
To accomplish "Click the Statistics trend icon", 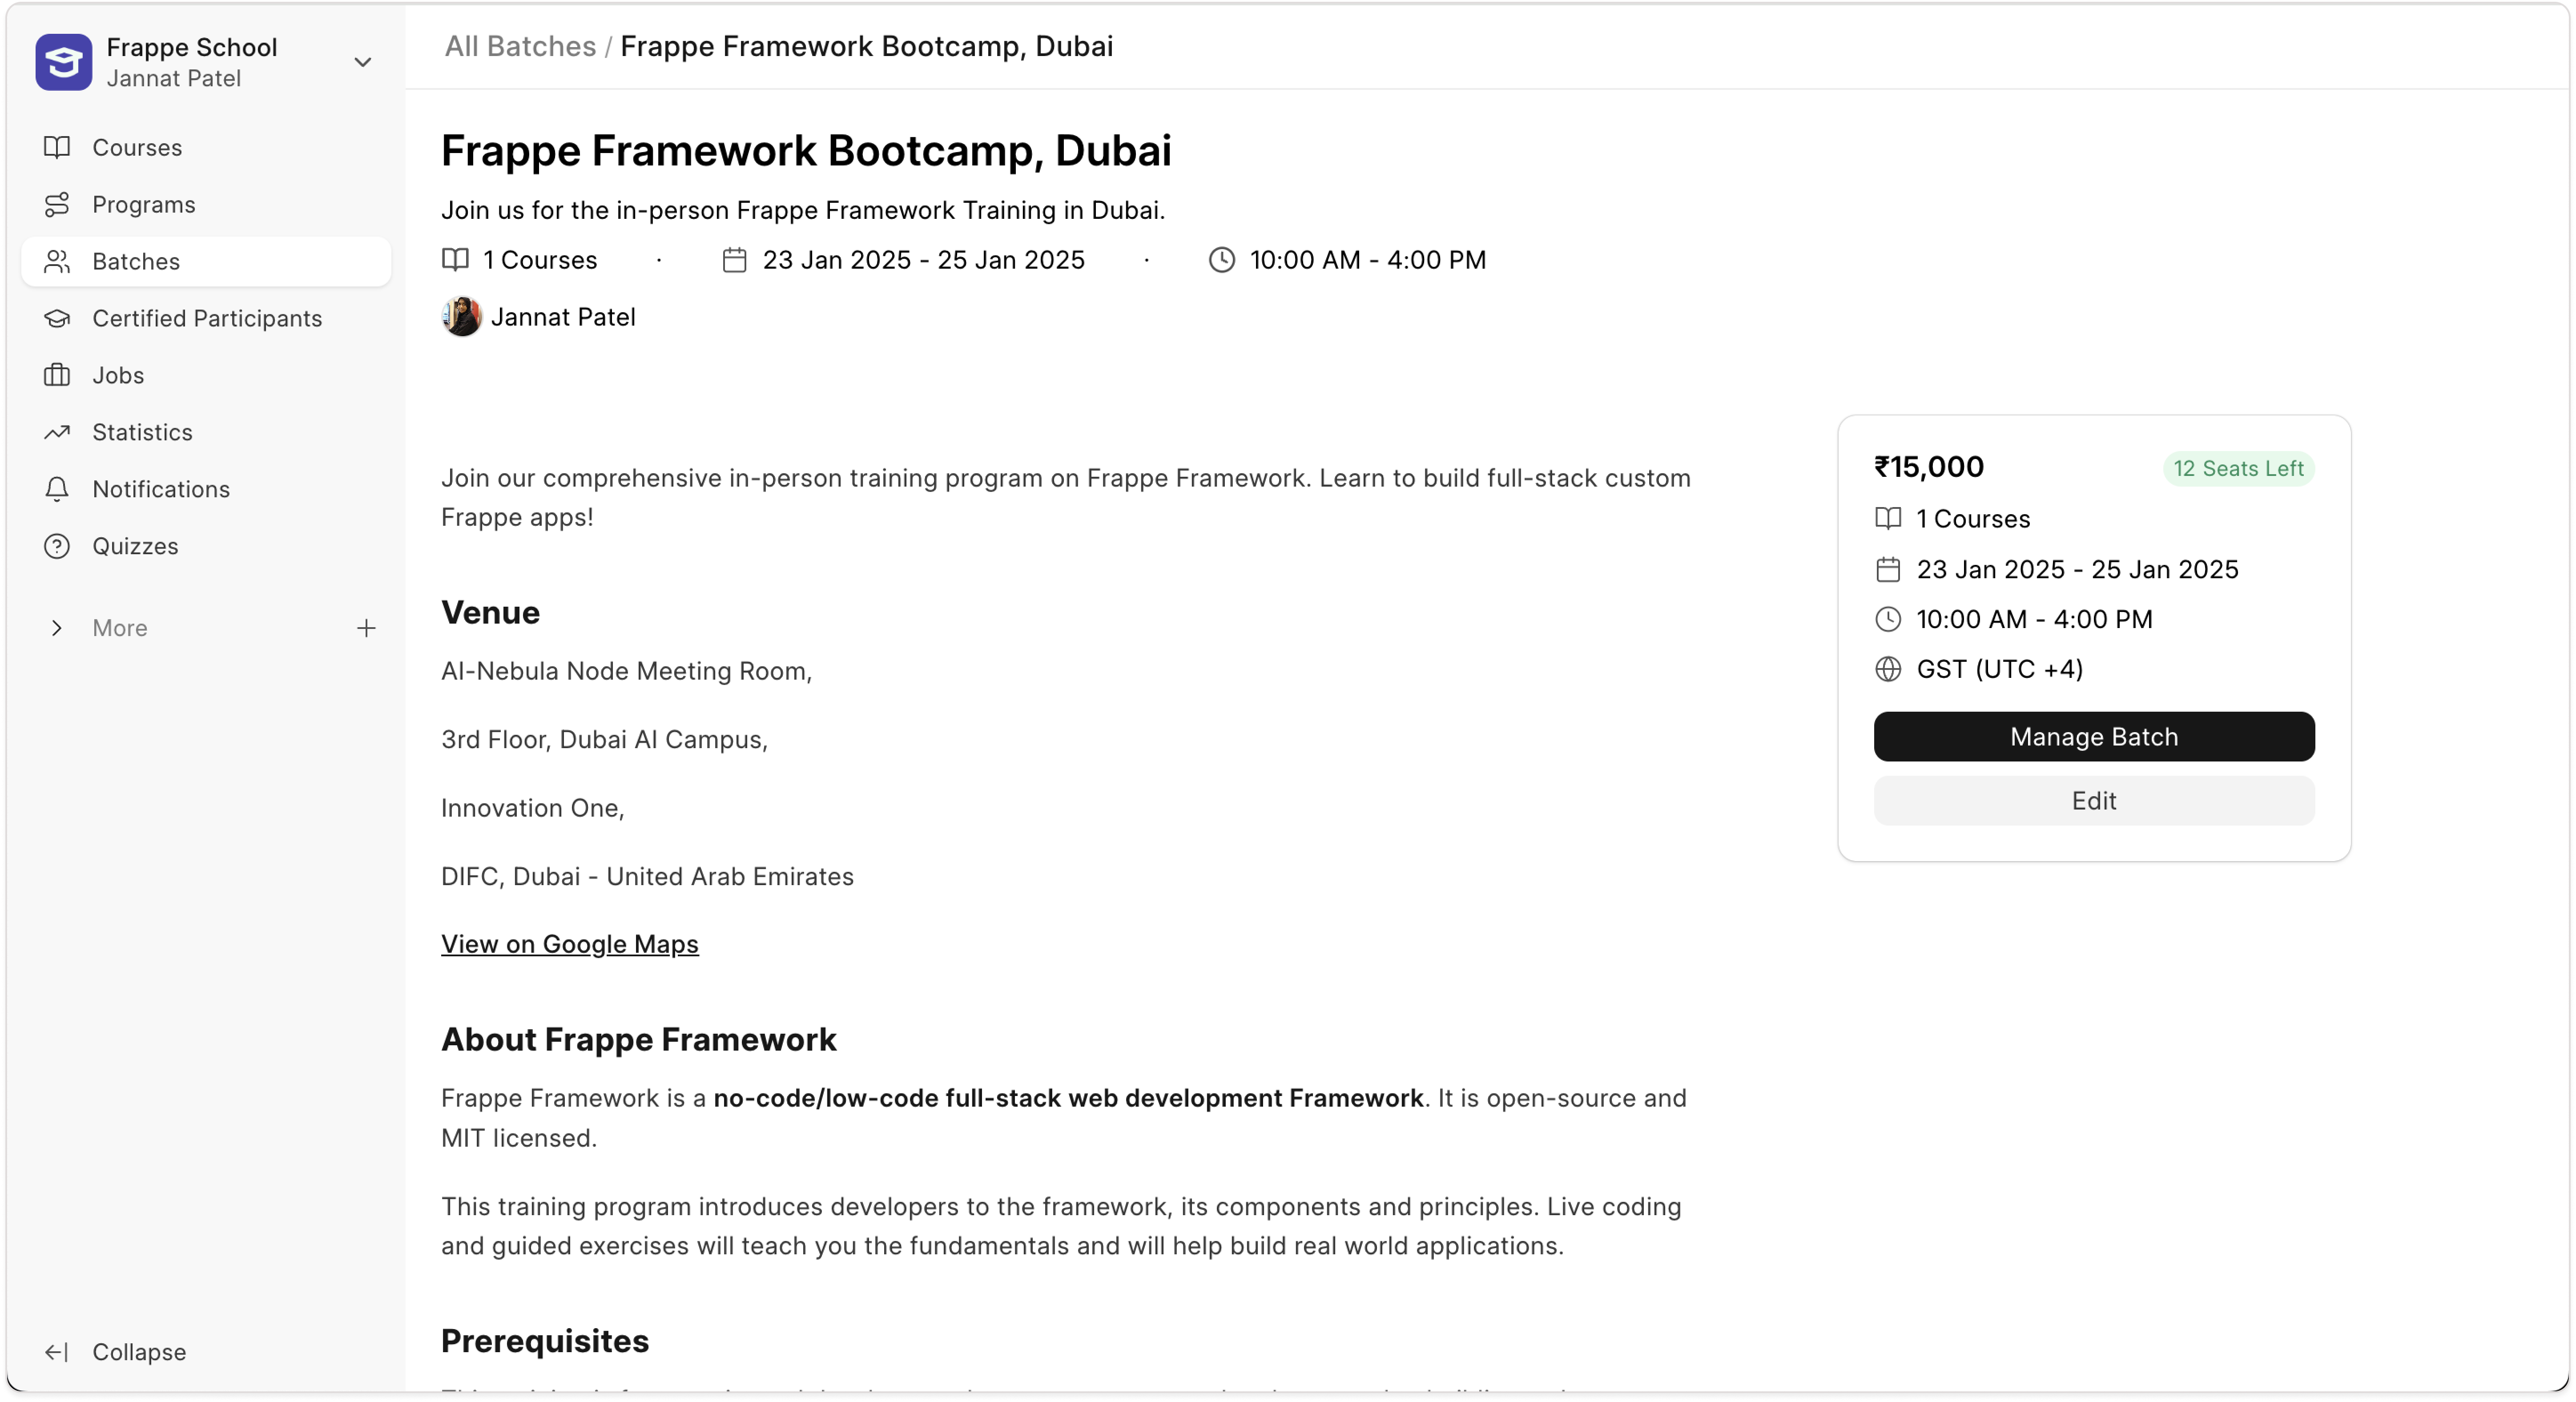I will pyautogui.click(x=57, y=433).
